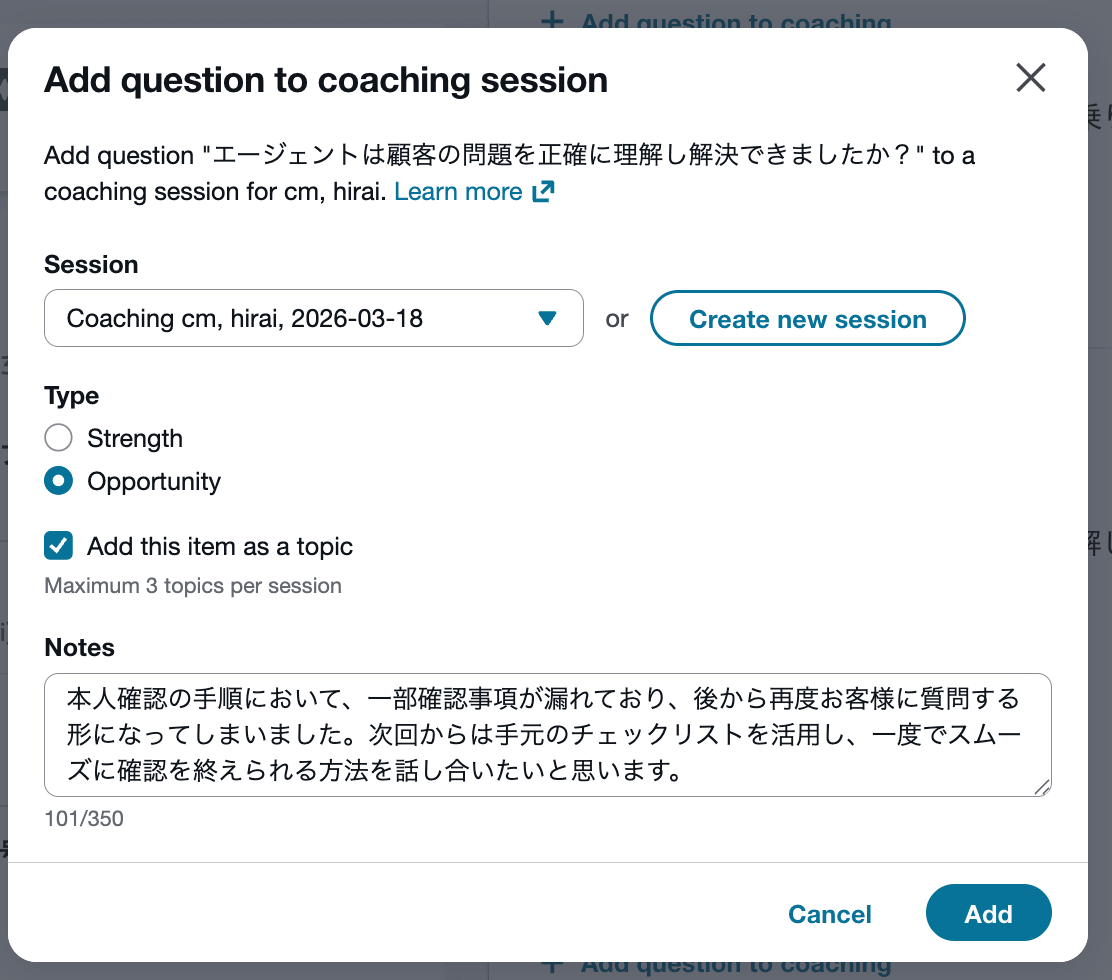
Task: Uncheck the Add this item as a topic checkbox
Action: coord(59,547)
